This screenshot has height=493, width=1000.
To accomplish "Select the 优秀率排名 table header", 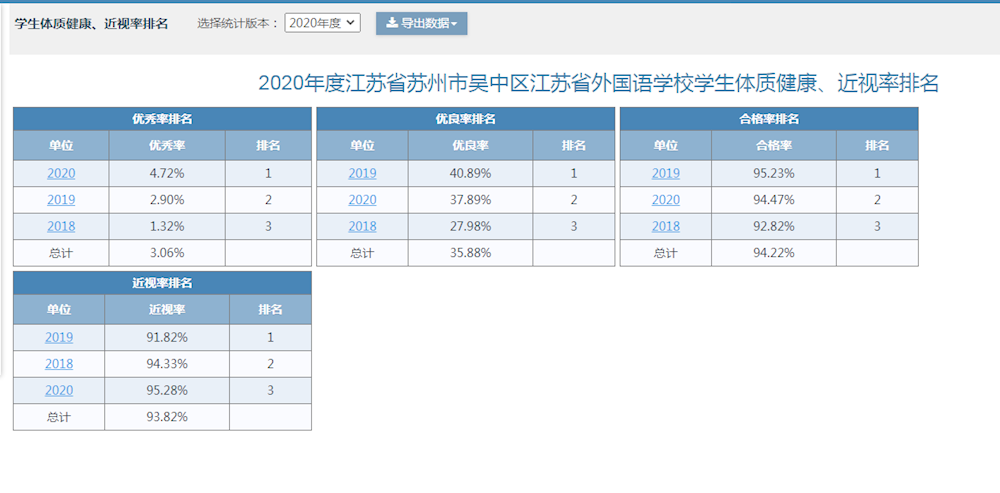I will click(163, 119).
